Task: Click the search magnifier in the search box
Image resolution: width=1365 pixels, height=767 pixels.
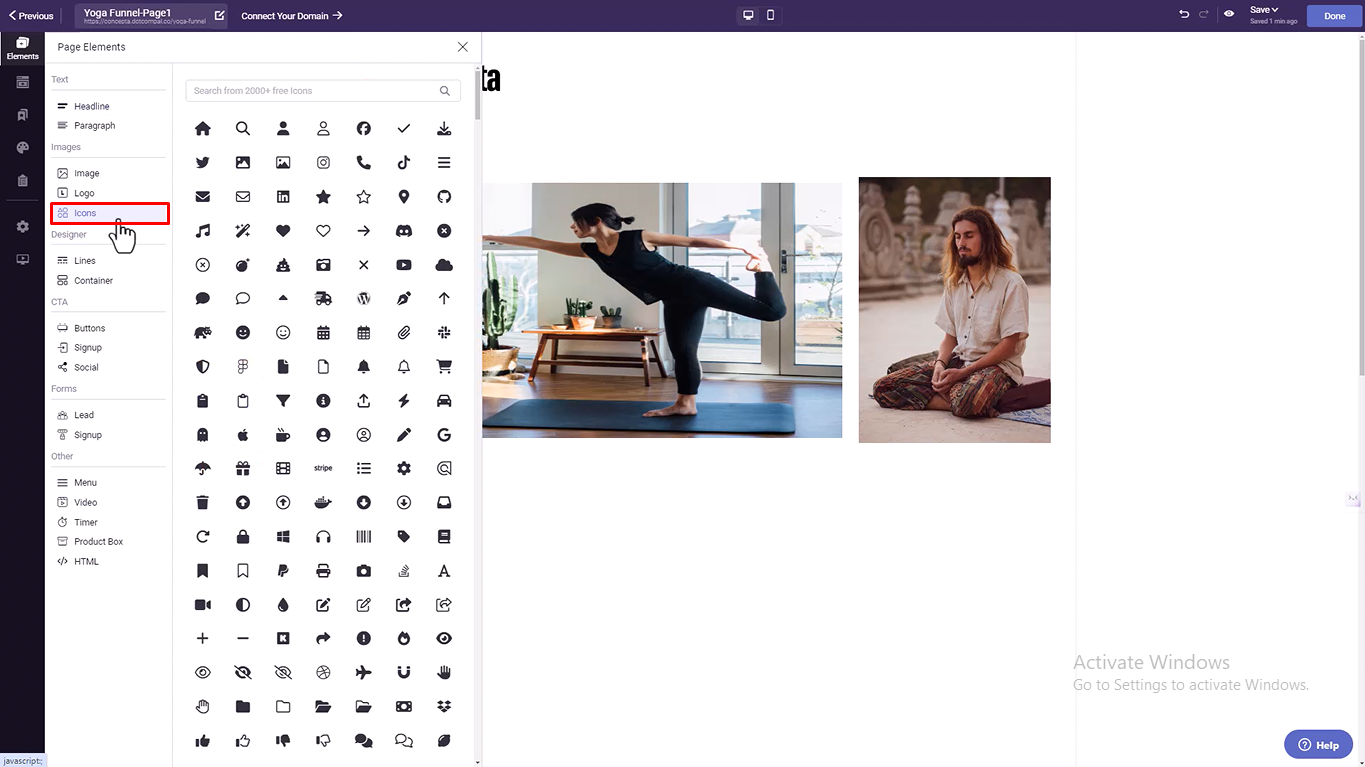Action: coord(445,91)
